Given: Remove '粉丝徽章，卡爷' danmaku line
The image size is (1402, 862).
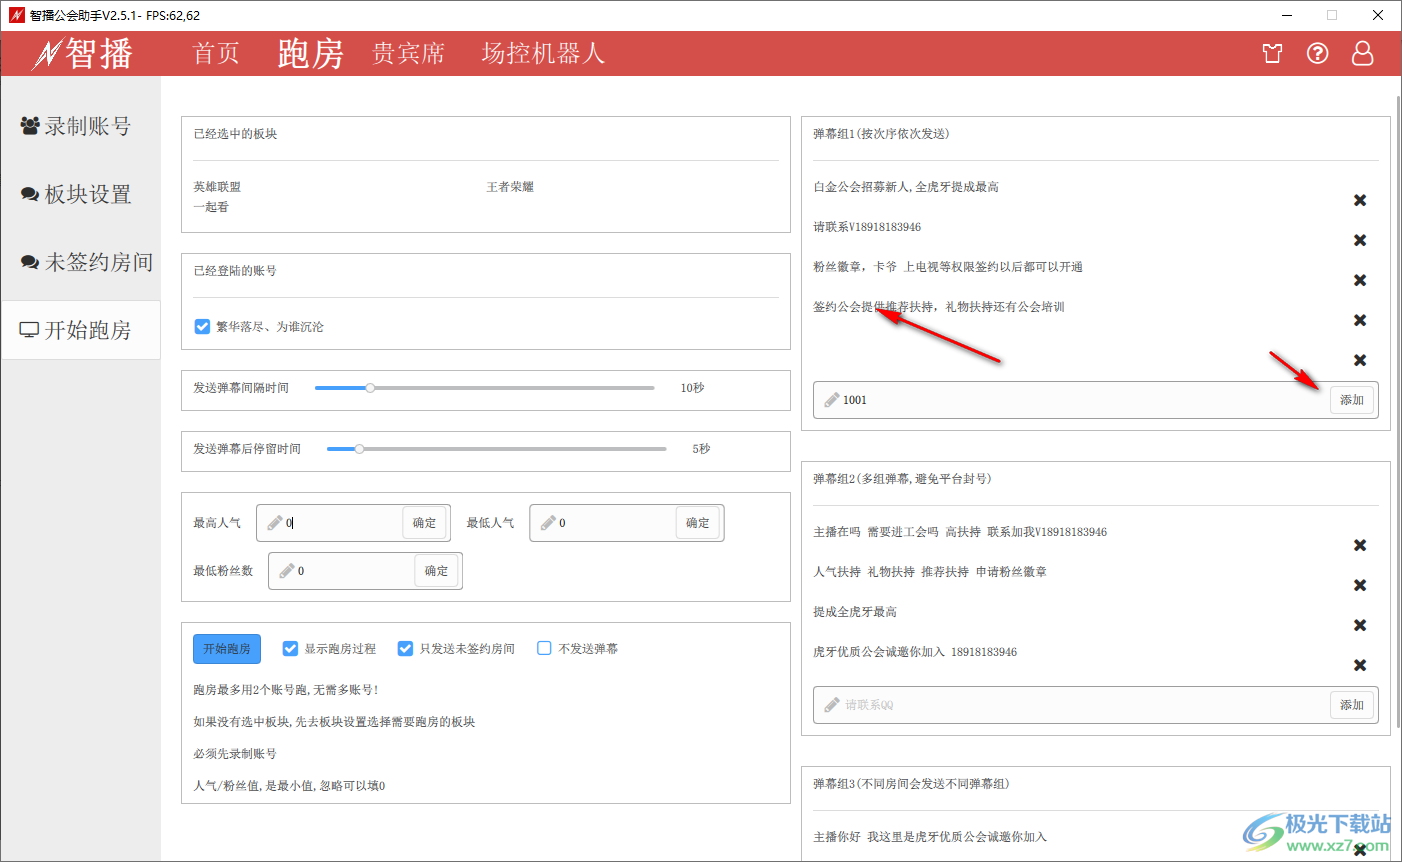Looking at the screenshot, I should [1360, 280].
